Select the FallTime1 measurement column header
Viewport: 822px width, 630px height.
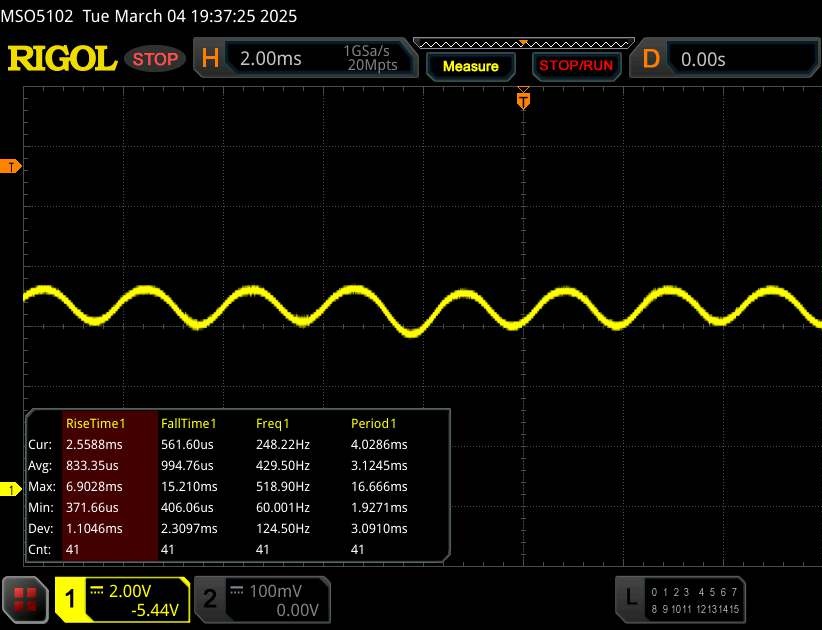pos(189,423)
